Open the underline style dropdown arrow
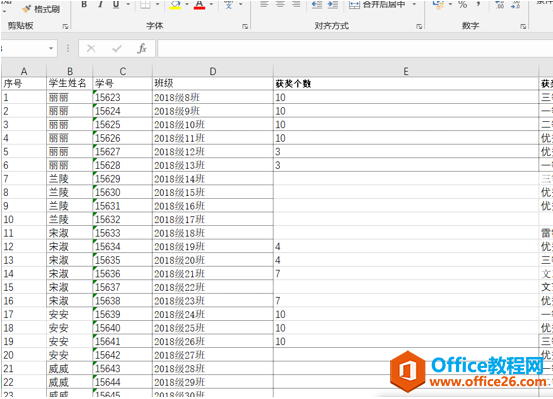This screenshot has height=399, width=553. point(128,5)
